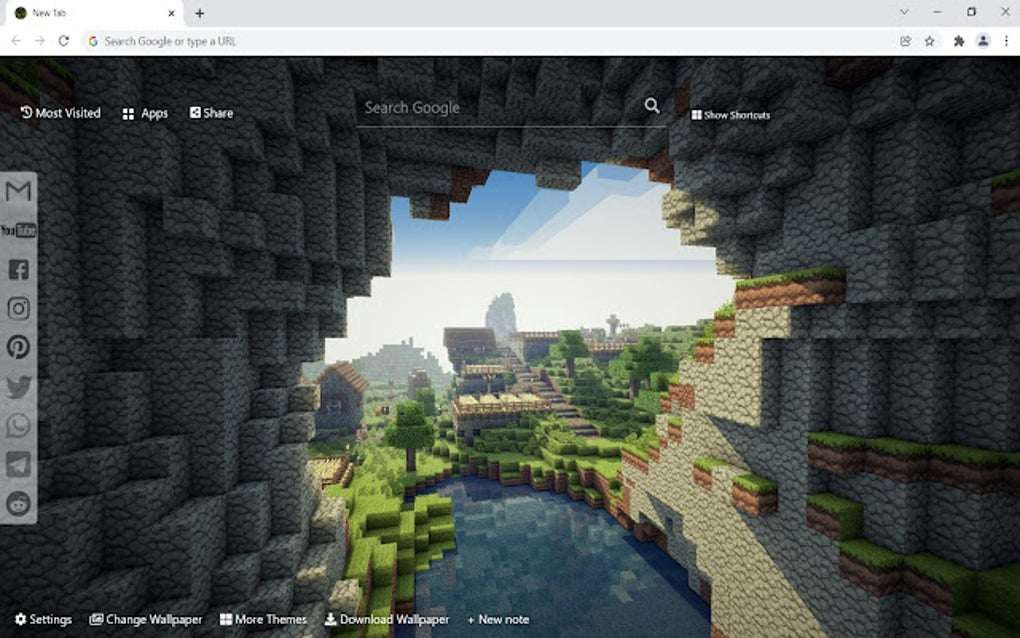Open Facebook sidebar shortcut

click(x=18, y=269)
